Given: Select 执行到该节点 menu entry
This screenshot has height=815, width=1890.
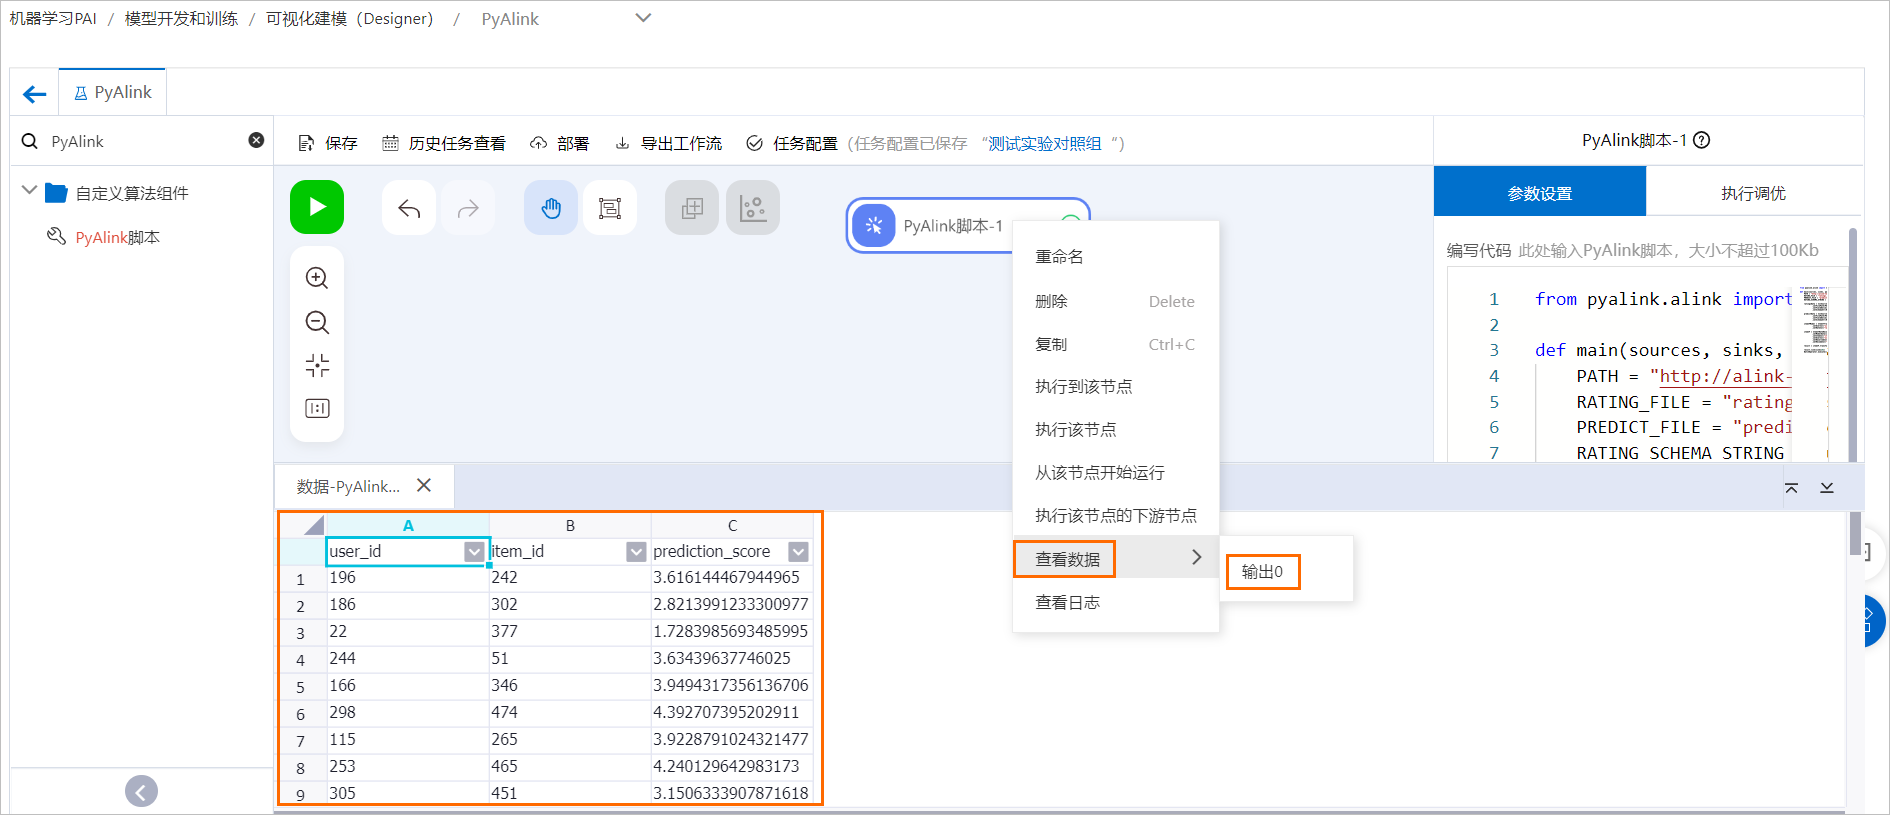Looking at the screenshot, I should point(1116,386).
